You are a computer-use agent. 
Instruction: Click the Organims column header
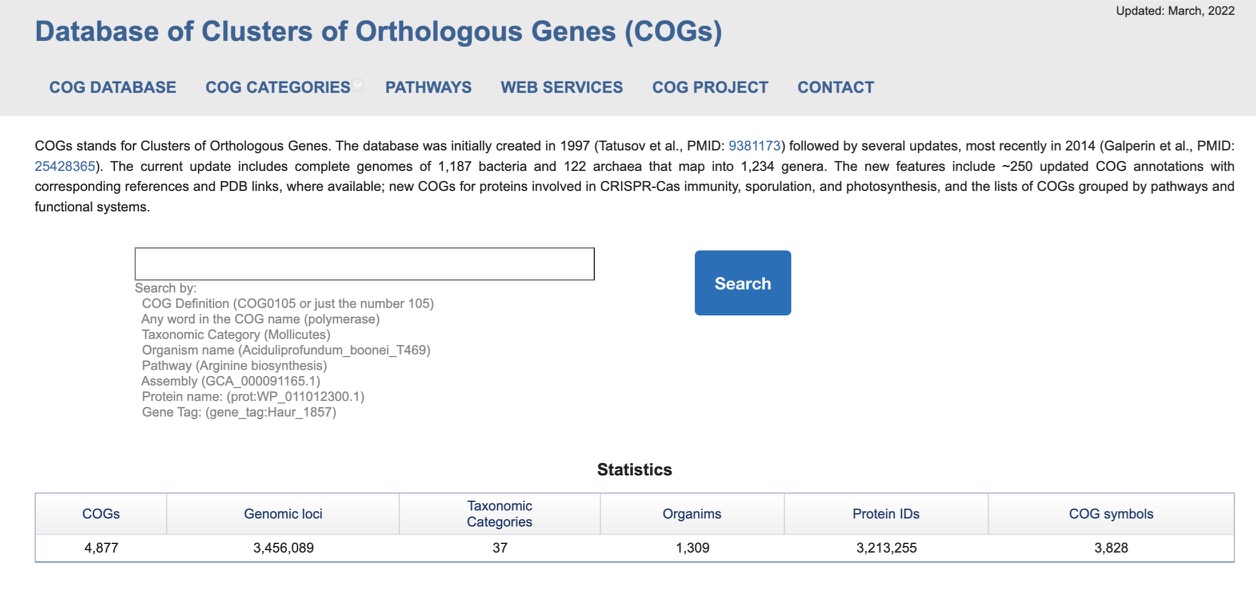click(692, 514)
